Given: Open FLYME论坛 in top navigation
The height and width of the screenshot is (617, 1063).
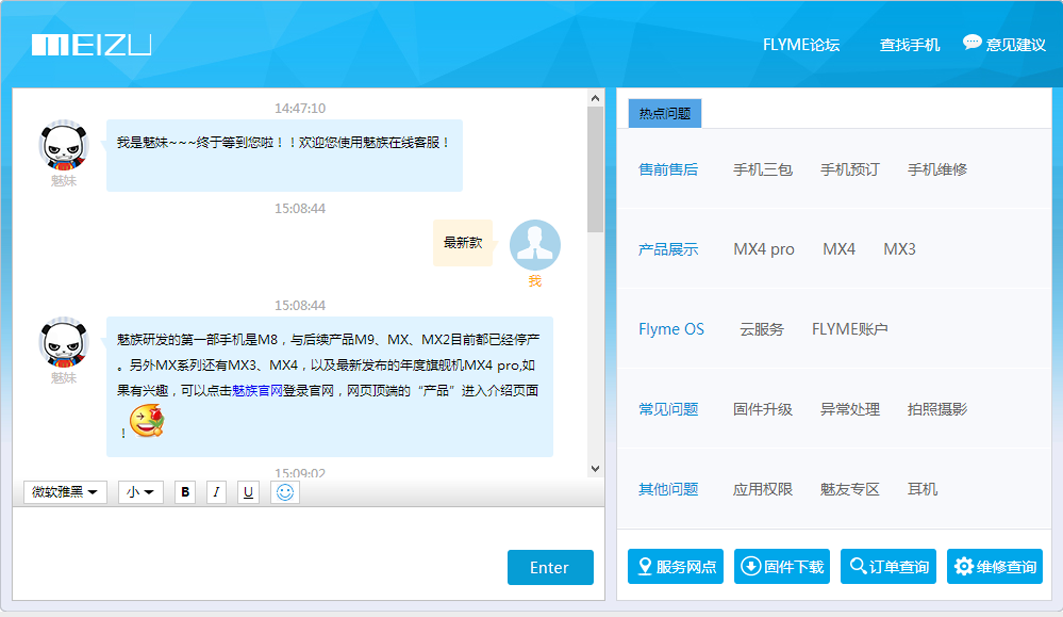Looking at the screenshot, I should 801,45.
